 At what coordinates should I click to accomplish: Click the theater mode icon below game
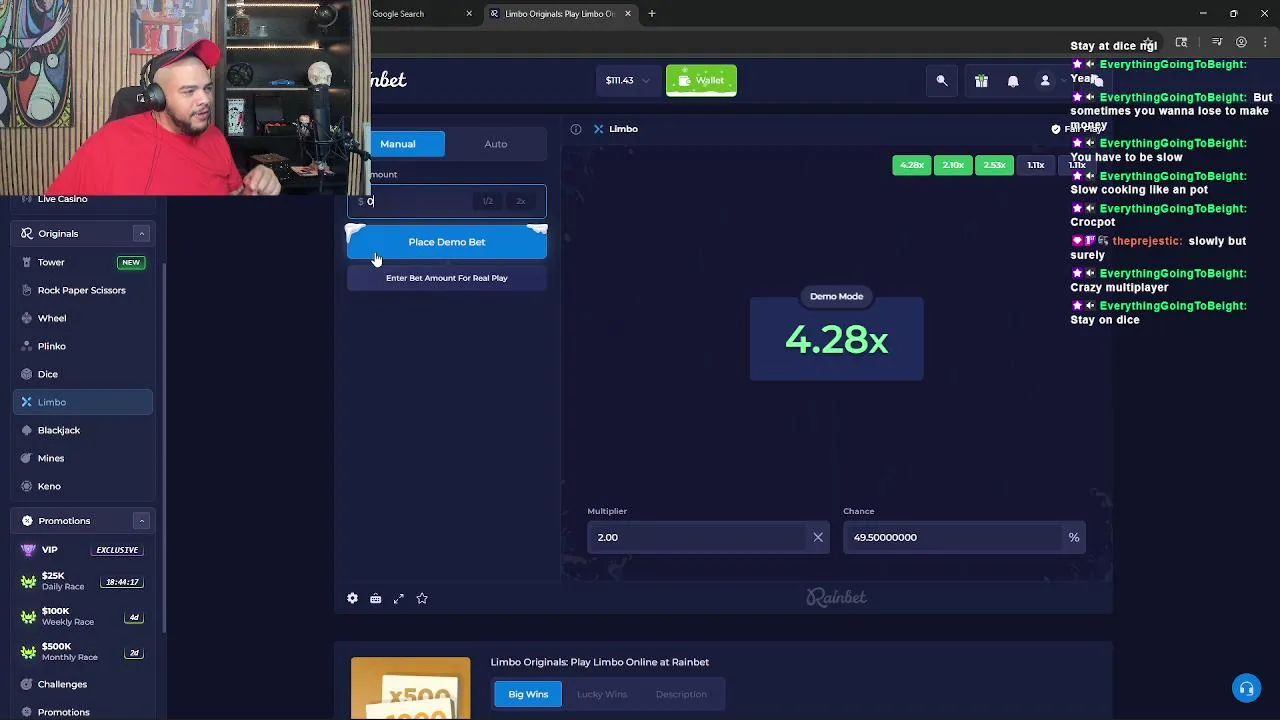(375, 598)
